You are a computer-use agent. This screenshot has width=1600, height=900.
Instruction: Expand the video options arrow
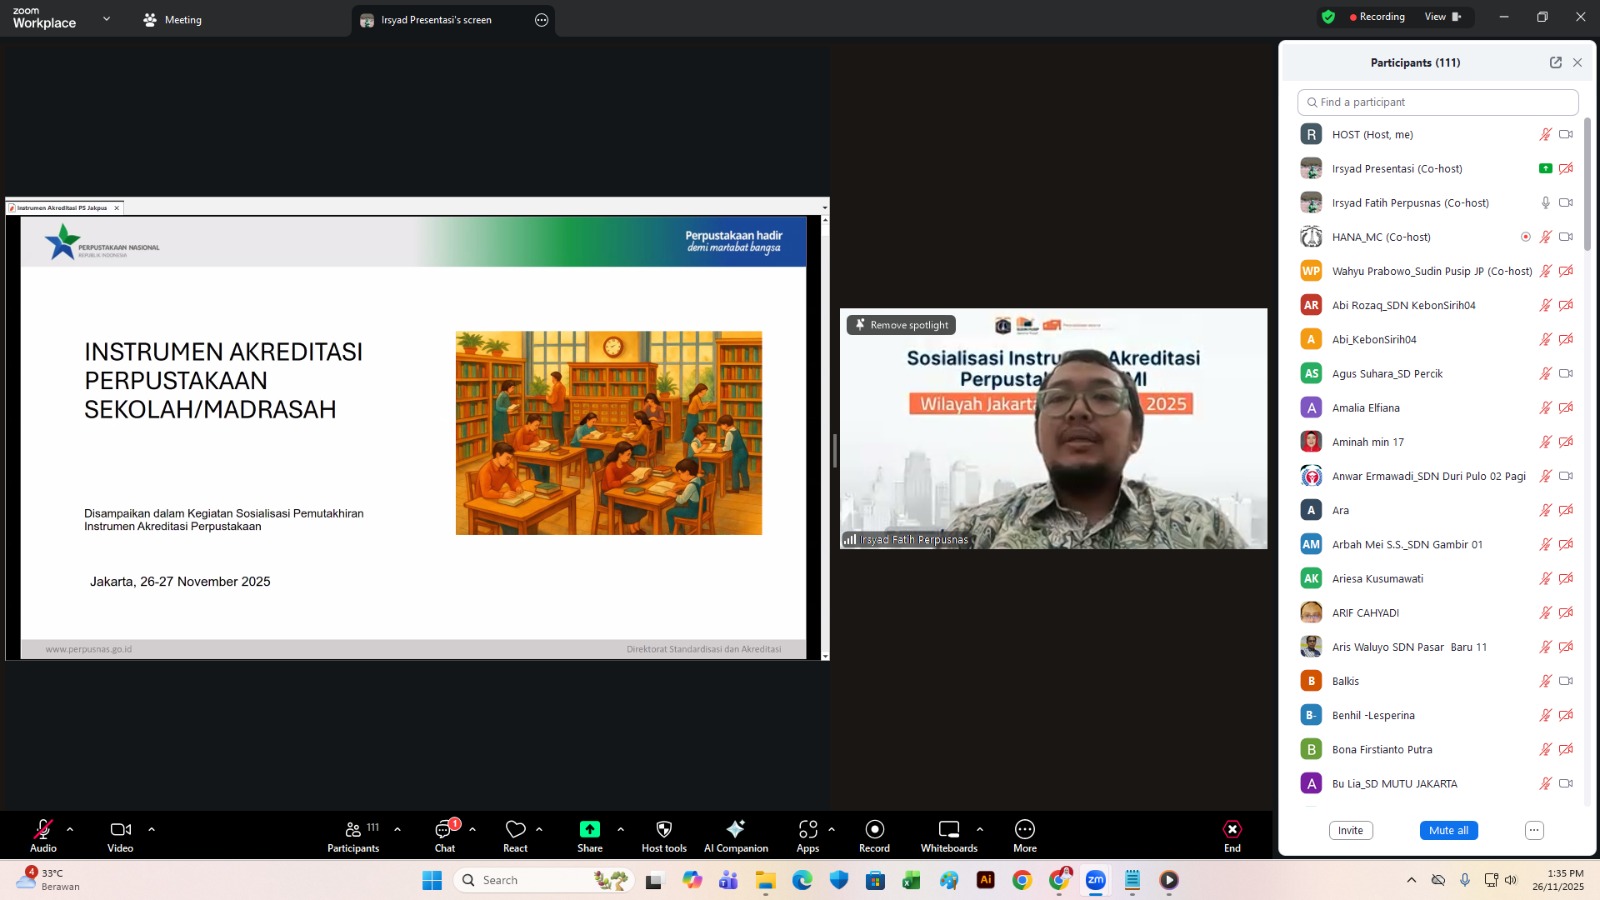152,829
